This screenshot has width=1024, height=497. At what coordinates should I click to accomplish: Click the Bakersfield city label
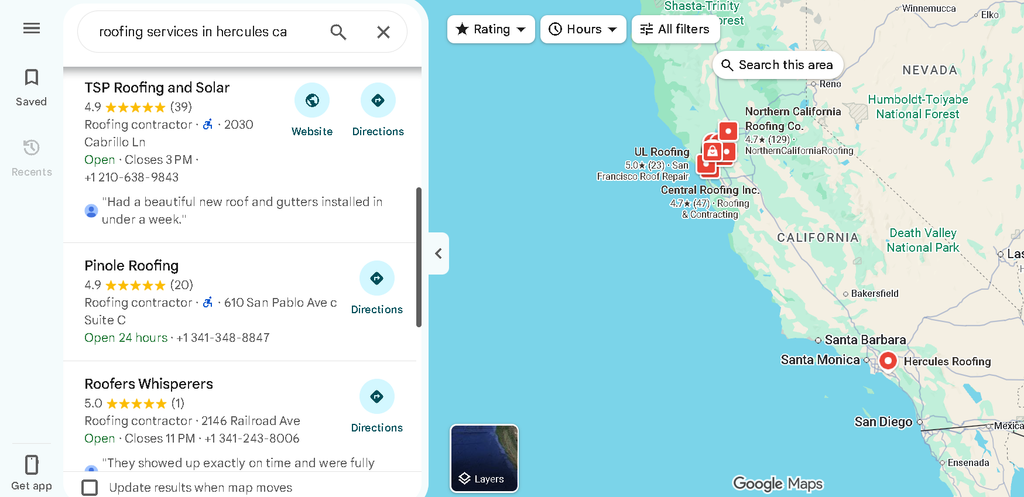tap(874, 294)
